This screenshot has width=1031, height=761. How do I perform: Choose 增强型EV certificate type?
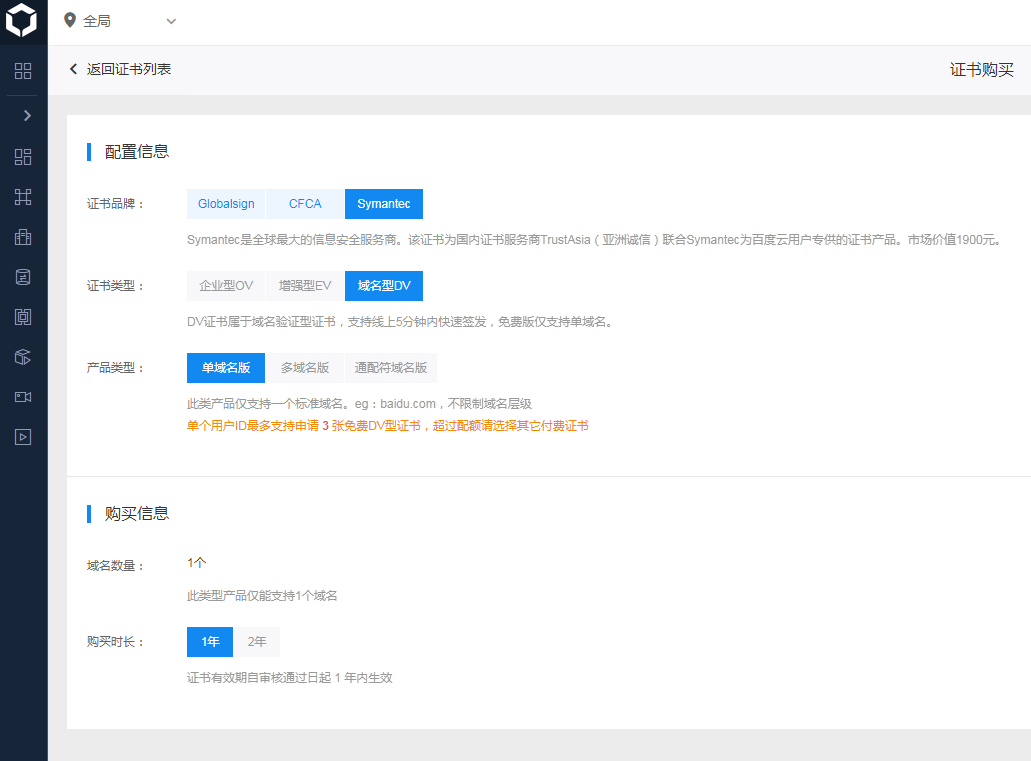point(305,286)
